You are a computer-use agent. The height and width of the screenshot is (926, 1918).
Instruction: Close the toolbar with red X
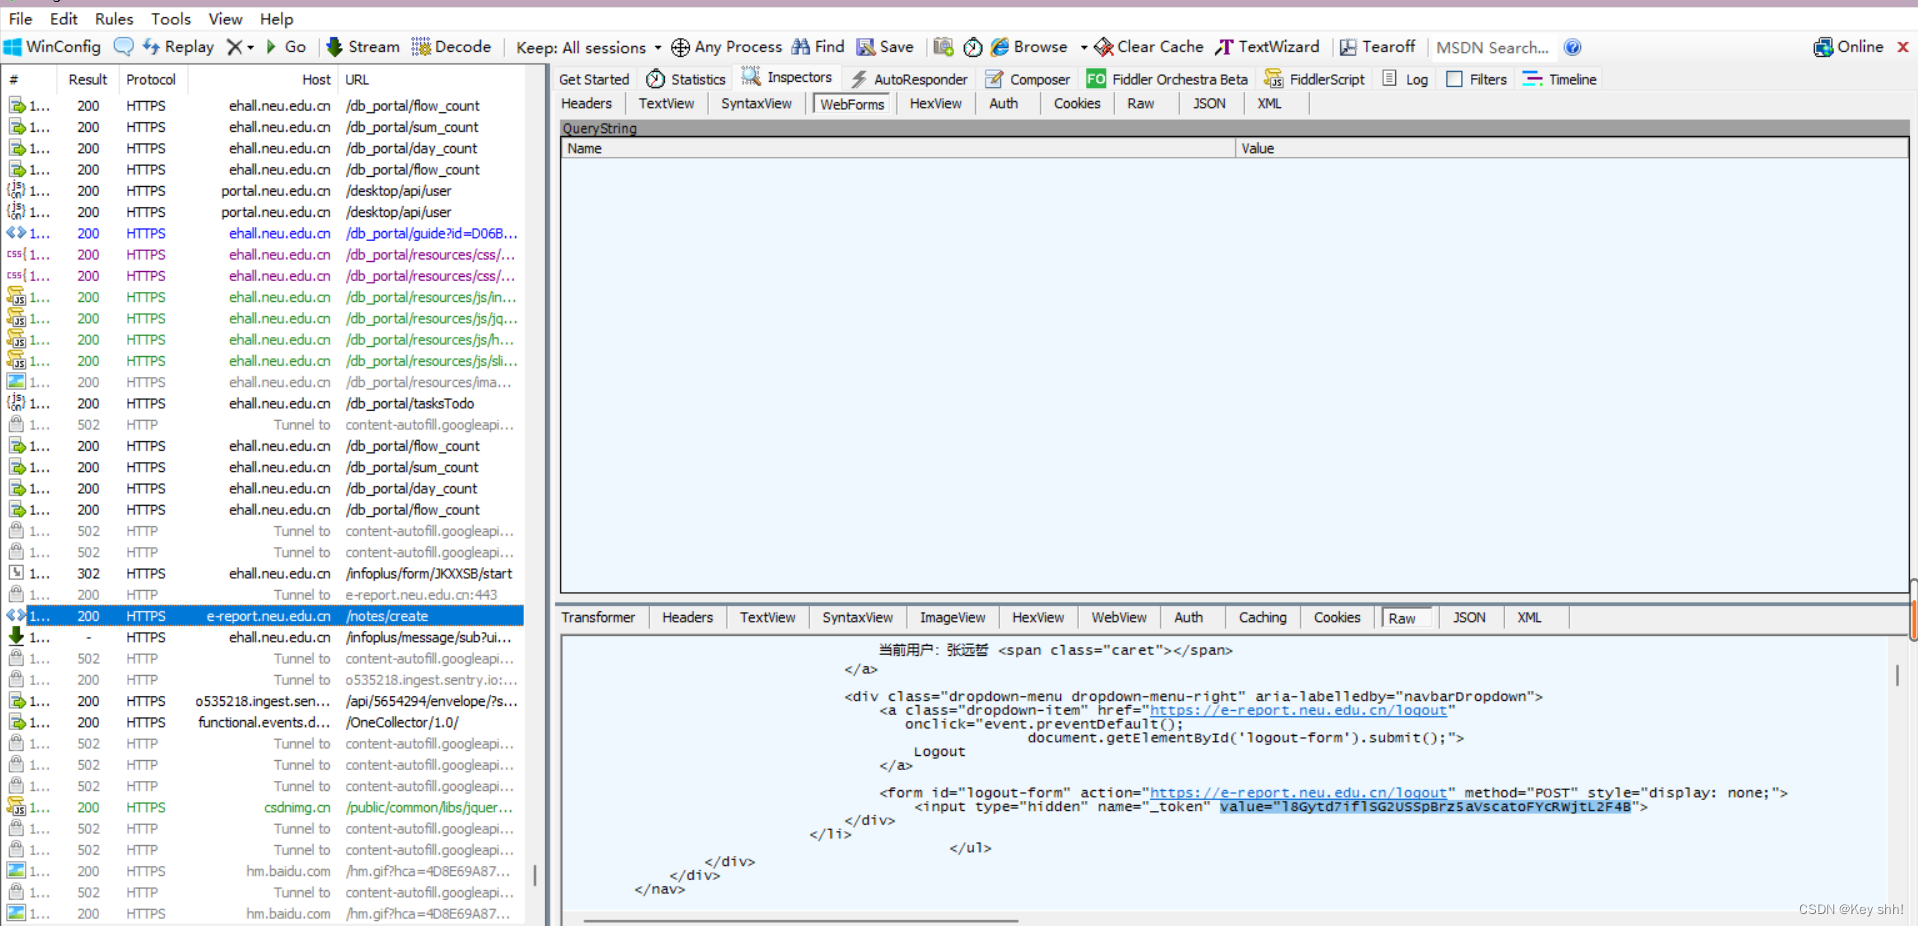point(1903,47)
